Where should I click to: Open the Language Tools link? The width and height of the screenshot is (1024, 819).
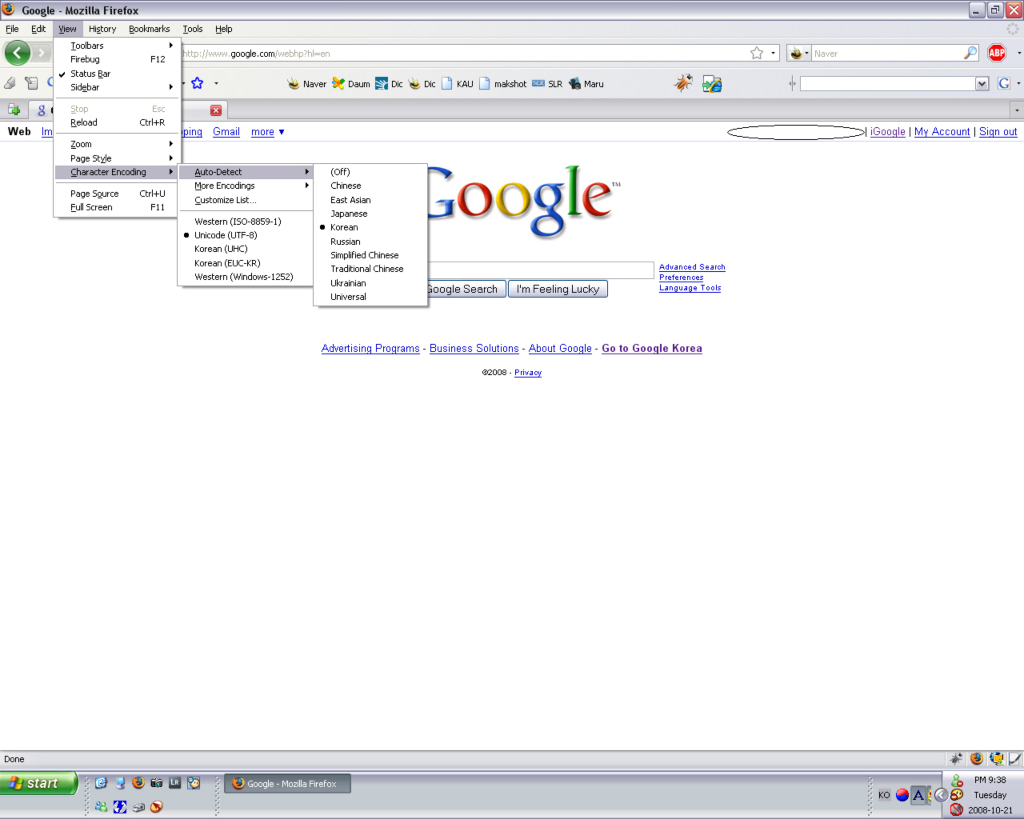pos(690,288)
